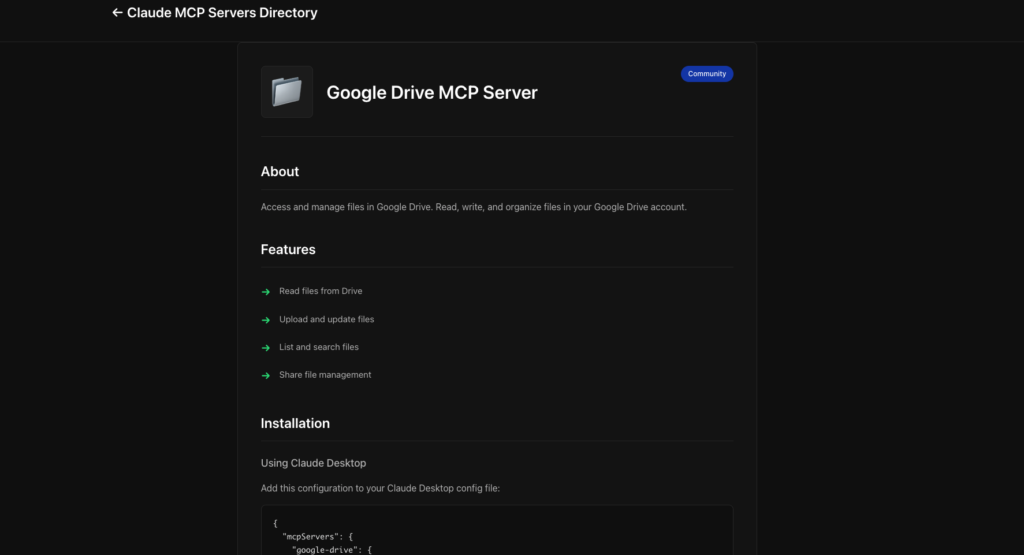The height and width of the screenshot is (555, 1024).
Task: Click the back arrow icon in header
Action: click(x=117, y=13)
